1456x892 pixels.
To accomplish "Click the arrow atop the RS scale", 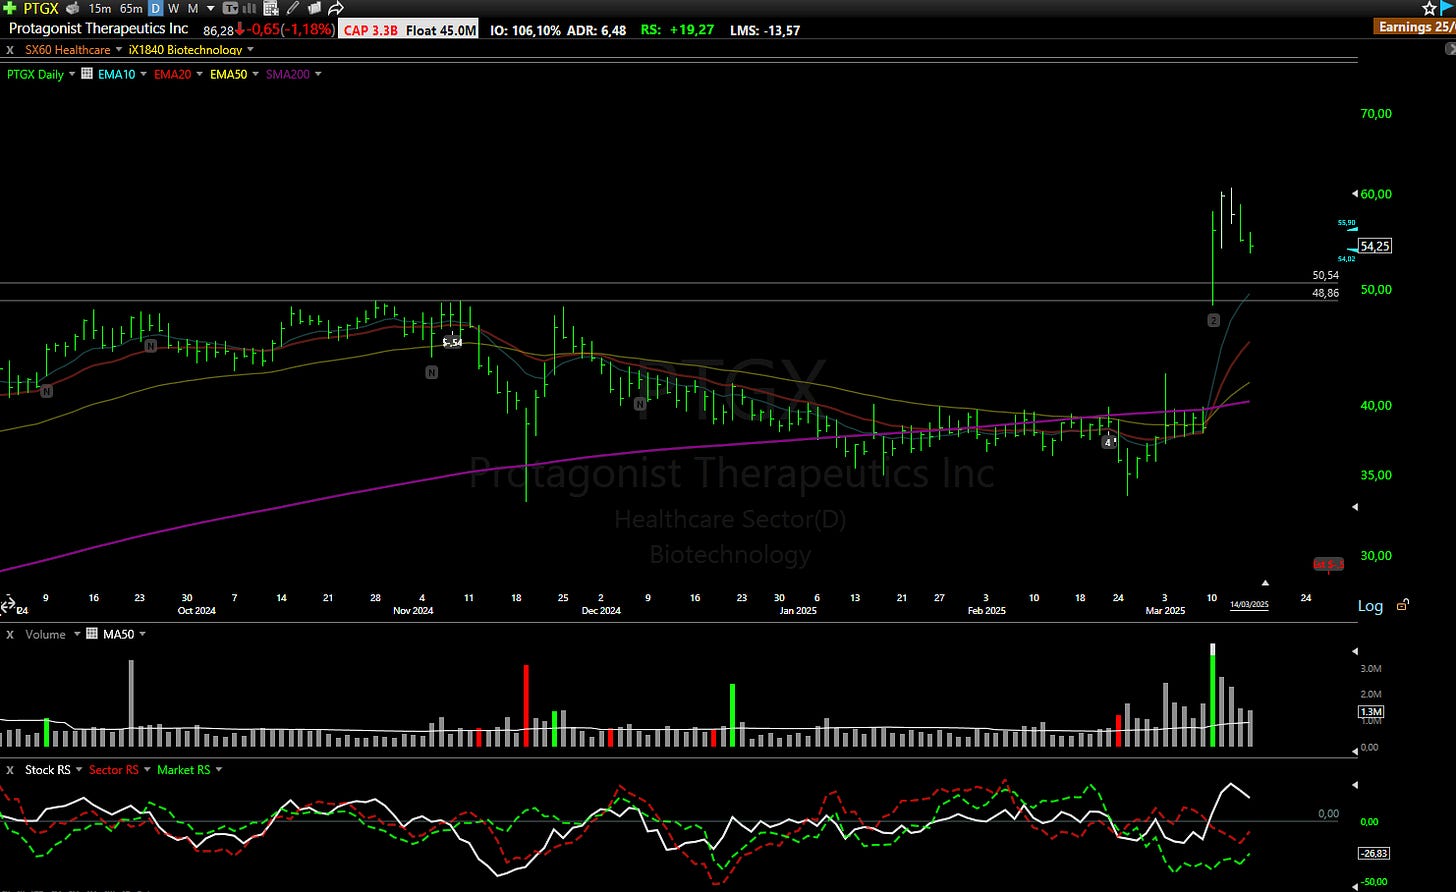I will click(x=1355, y=785).
